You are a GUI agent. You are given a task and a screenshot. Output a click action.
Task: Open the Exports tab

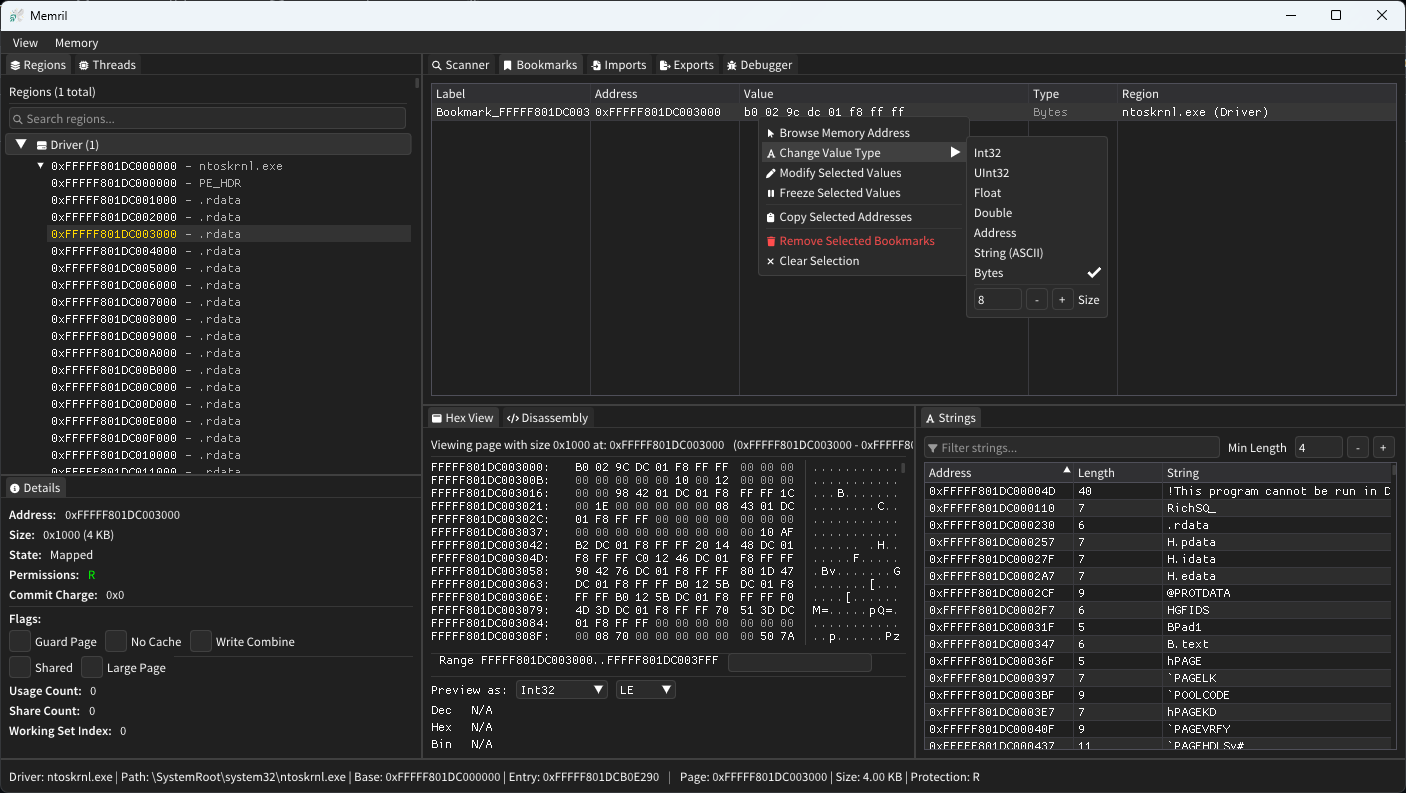(x=686, y=65)
